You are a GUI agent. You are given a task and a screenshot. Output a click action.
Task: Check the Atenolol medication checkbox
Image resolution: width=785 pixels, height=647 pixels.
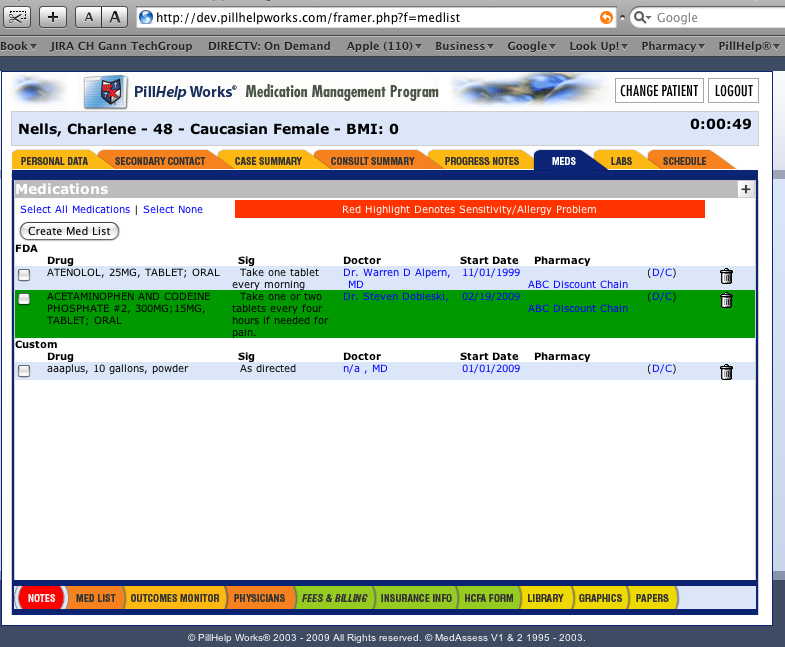(x=24, y=275)
